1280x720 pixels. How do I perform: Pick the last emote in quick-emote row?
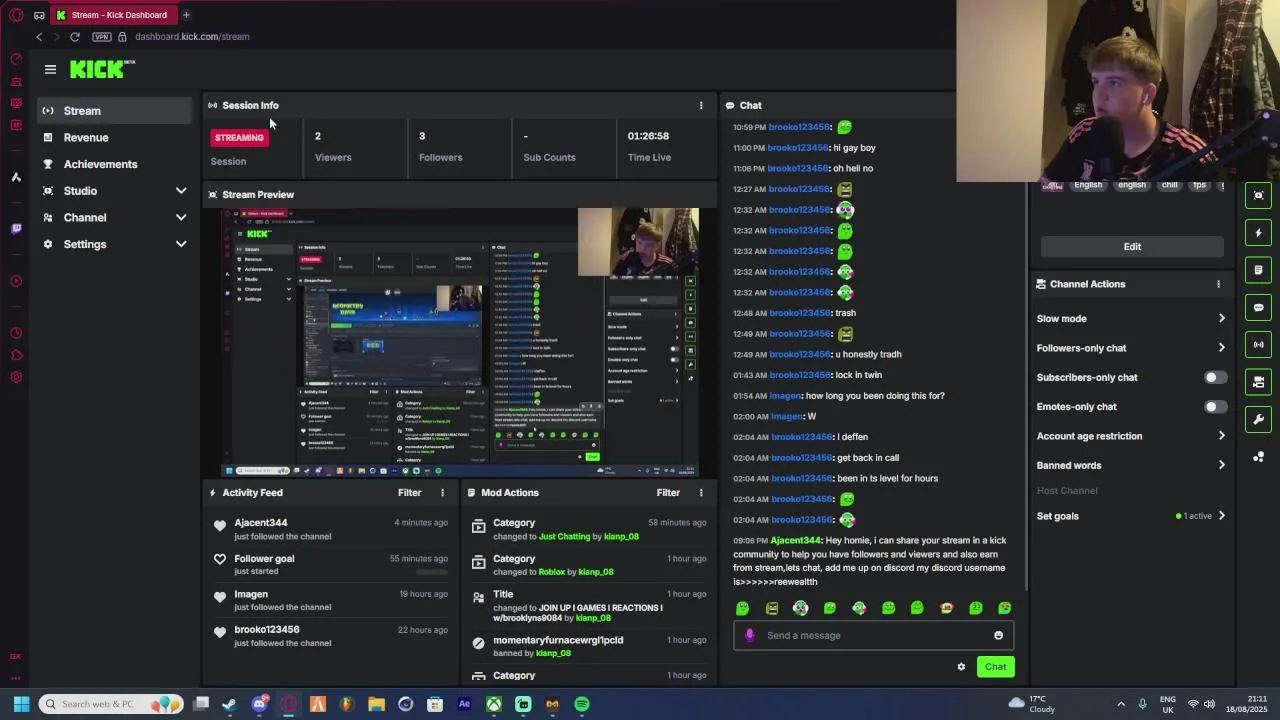click(1005, 608)
